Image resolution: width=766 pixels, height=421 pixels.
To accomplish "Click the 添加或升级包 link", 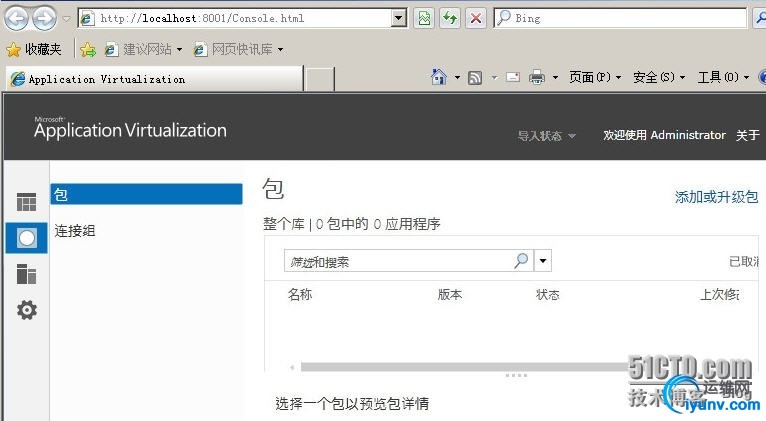I will (717, 197).
